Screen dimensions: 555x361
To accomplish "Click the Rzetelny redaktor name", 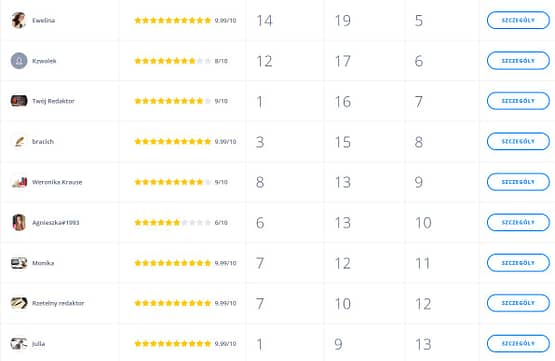I will (x=58, y=303).
